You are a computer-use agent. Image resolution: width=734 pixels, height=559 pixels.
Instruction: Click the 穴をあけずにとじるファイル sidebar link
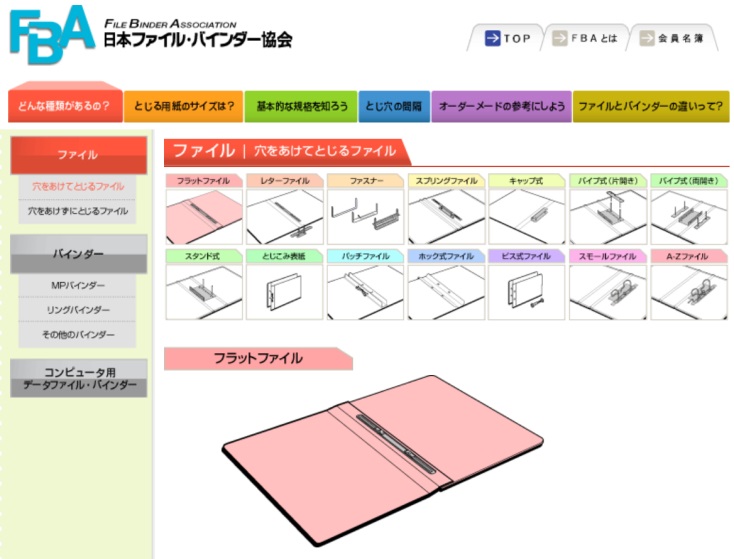click(x=78, y=212)
